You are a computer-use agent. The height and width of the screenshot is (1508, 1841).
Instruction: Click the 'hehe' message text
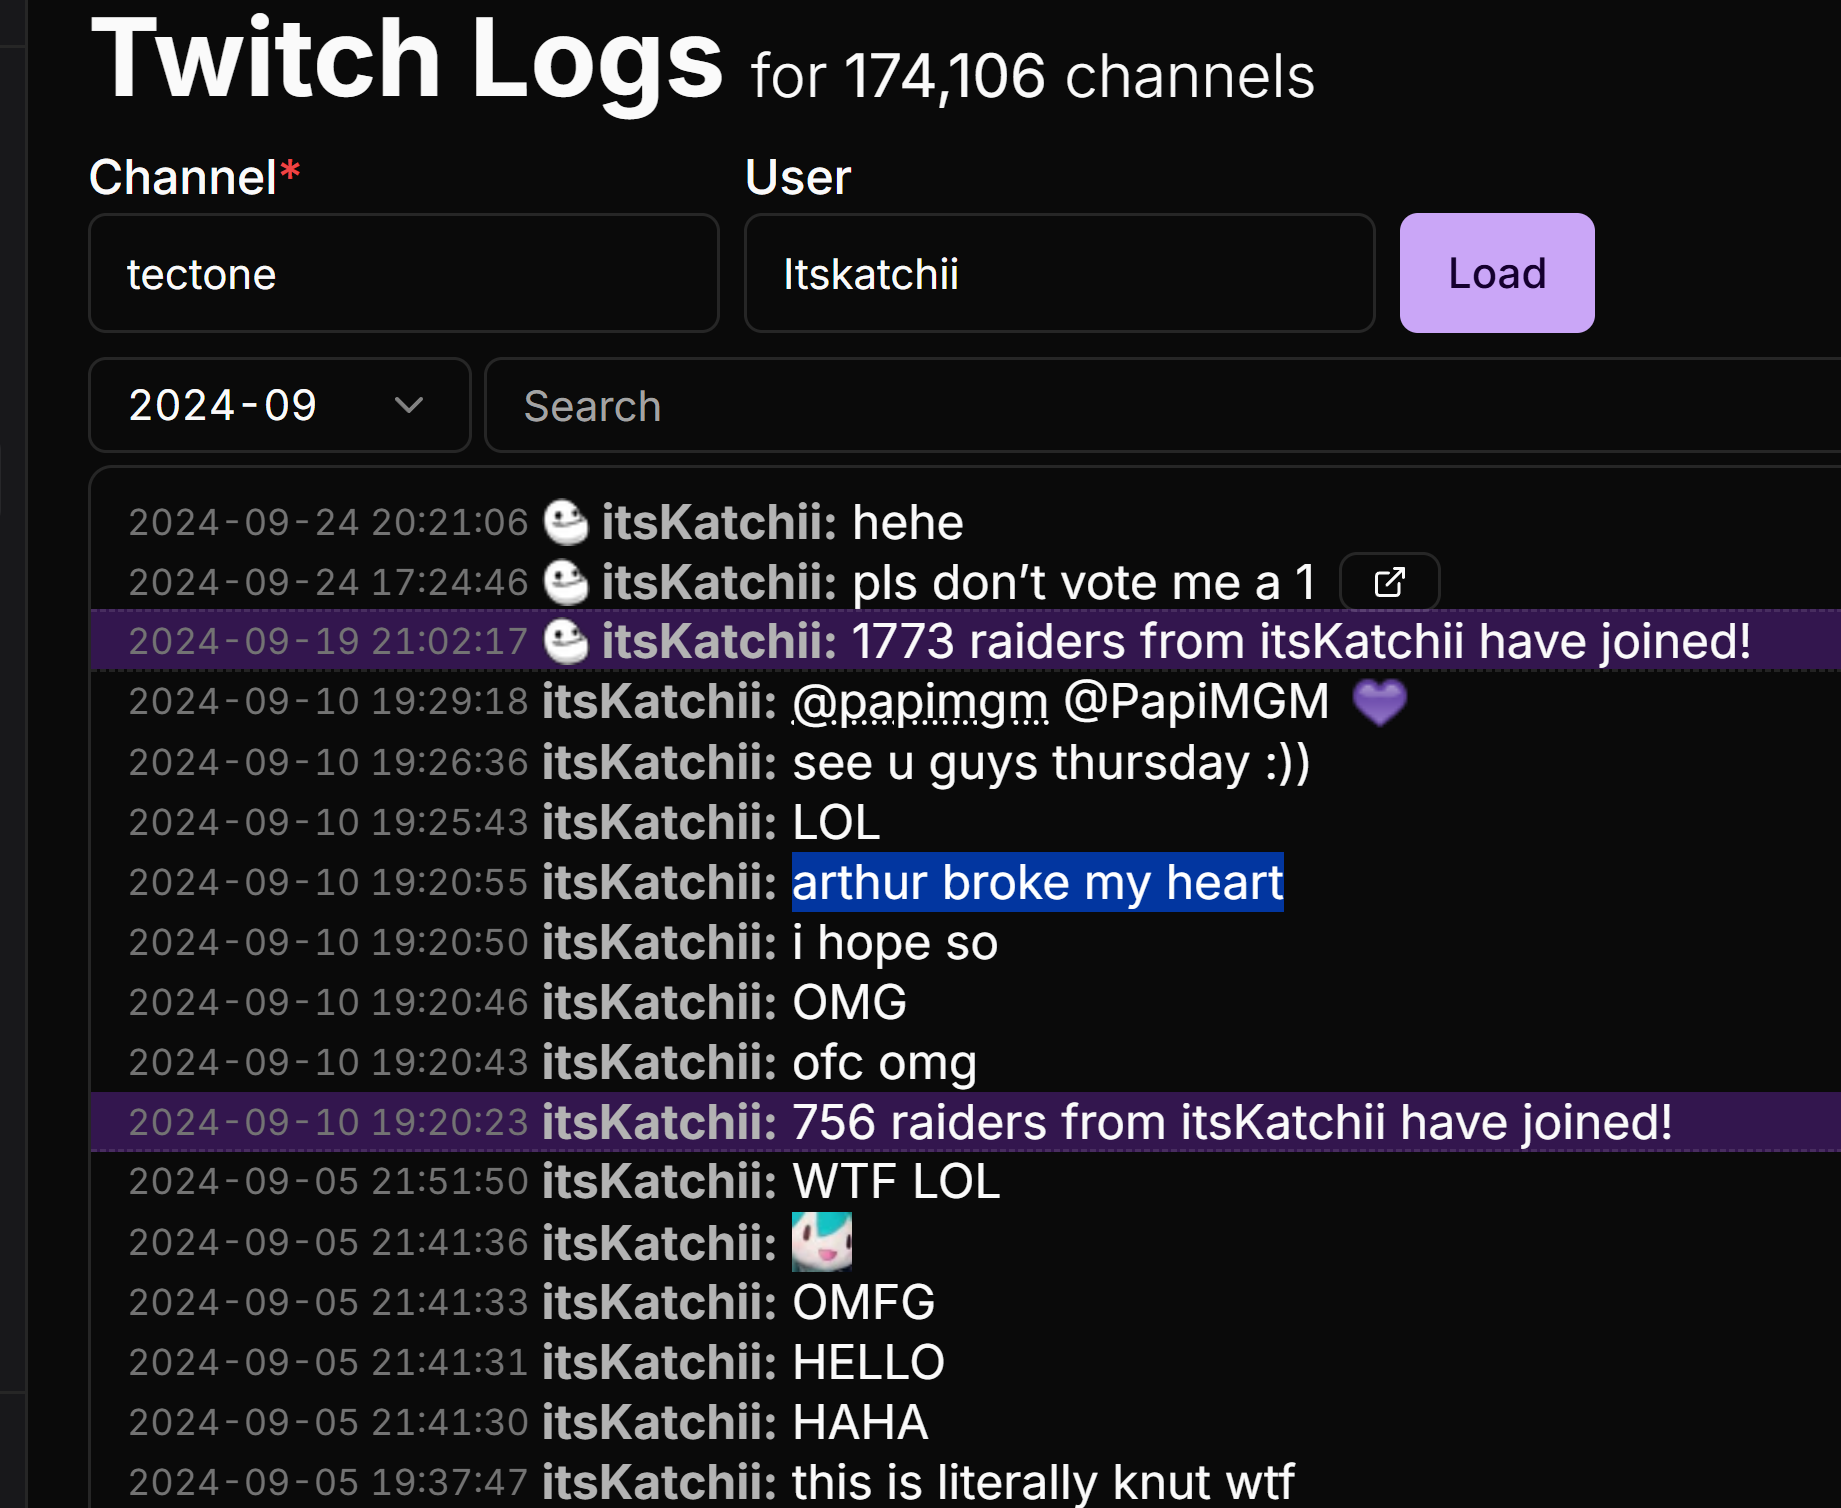point(908,522)
